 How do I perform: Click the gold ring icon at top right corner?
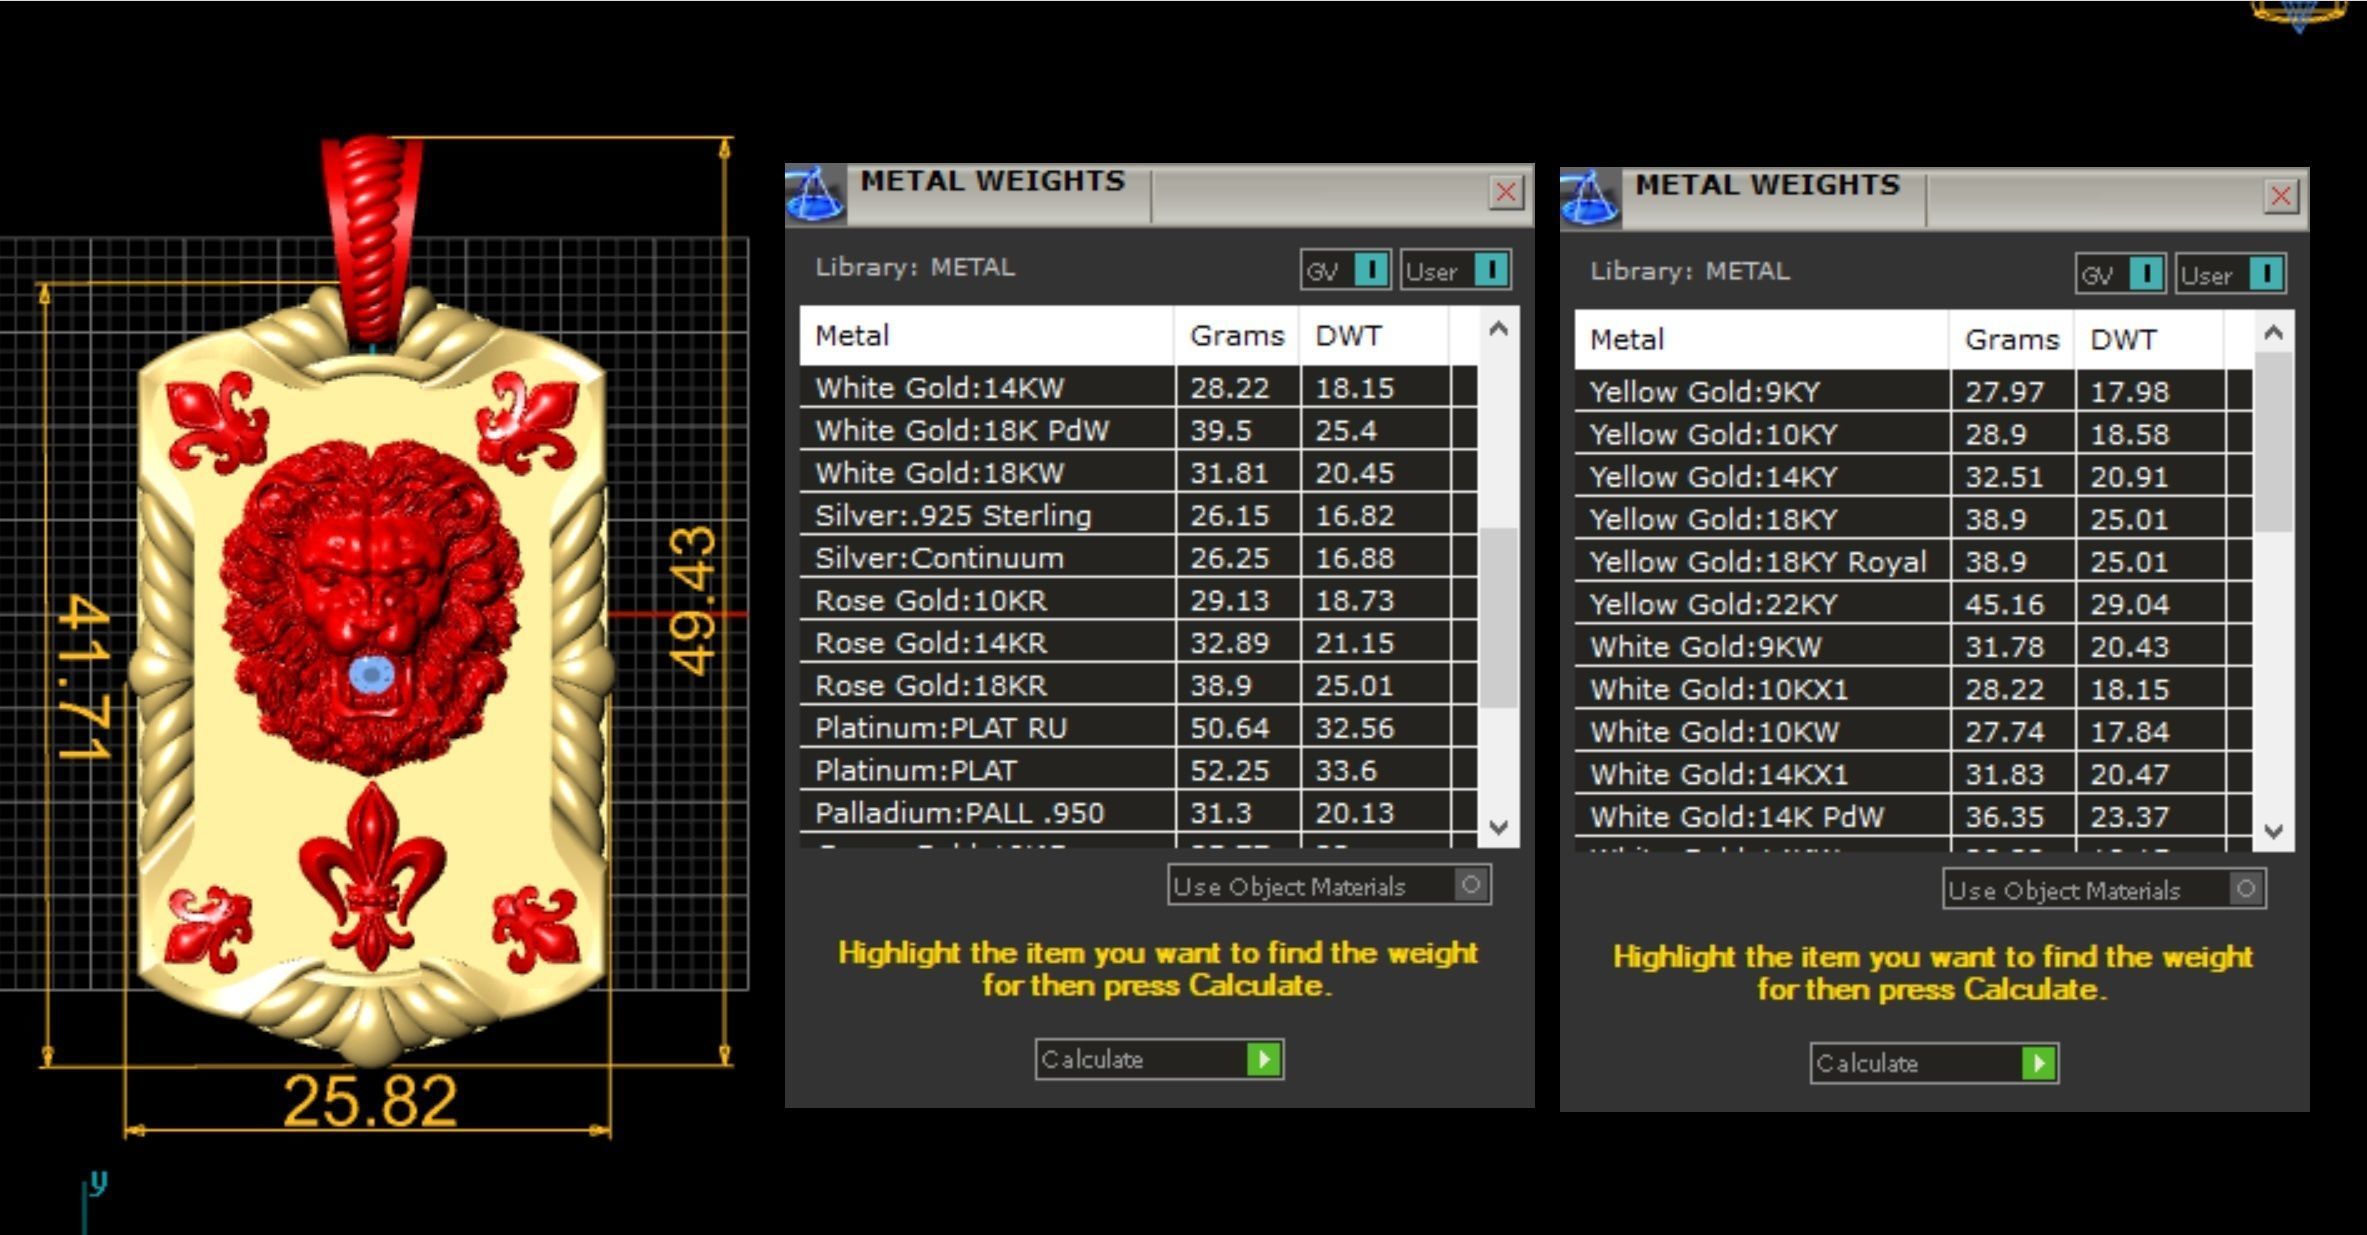pos(2298,14)
